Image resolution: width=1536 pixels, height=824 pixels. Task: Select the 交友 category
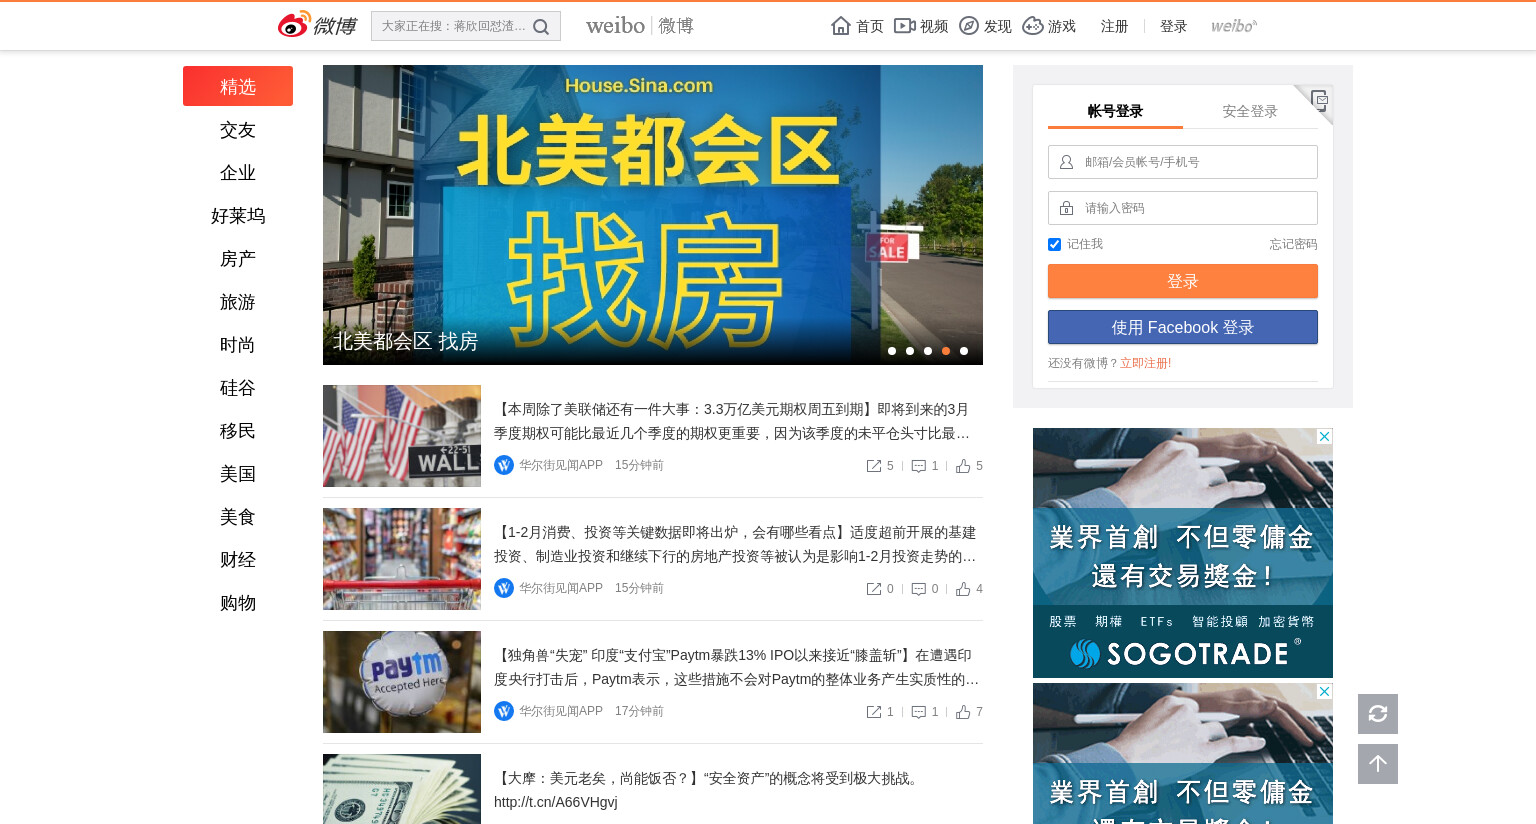(x=238, y=130)
